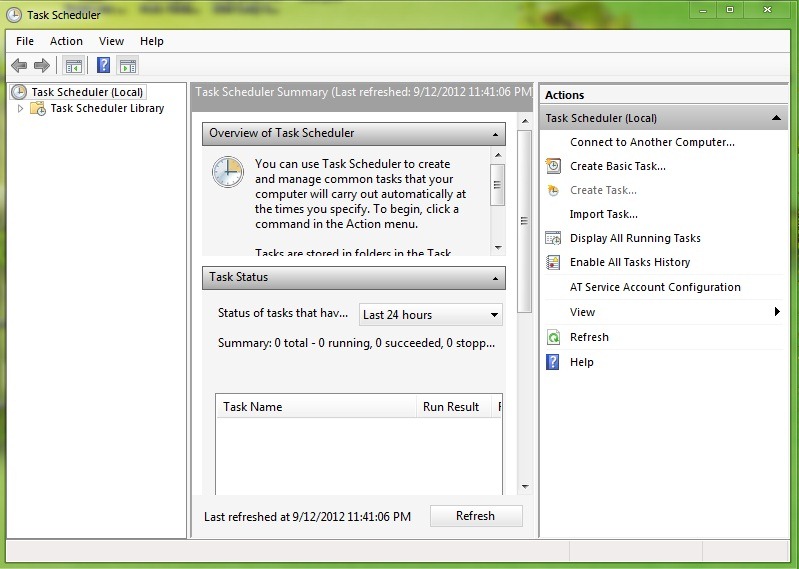The height and width of the screenshot is (569, 799).
Task: Open the Help menu in menu bar
Action: pos(152,41)
